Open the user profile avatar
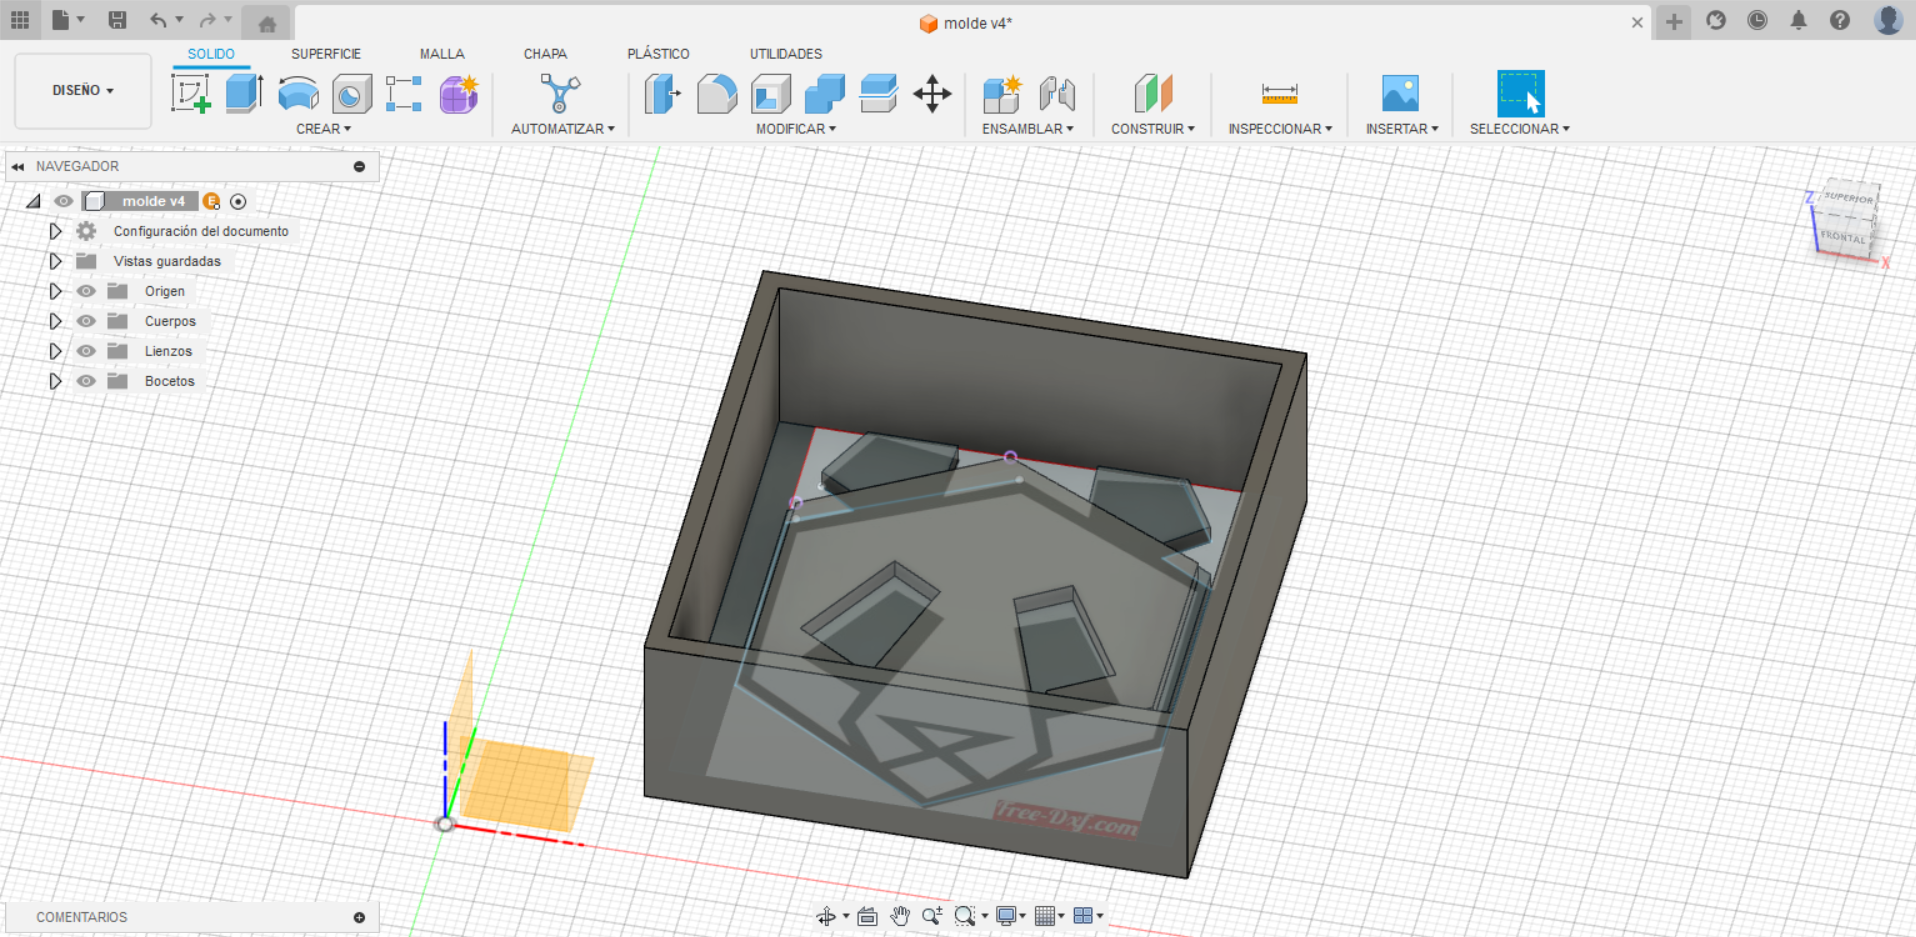1916x937 pixels. (1888, 20)
